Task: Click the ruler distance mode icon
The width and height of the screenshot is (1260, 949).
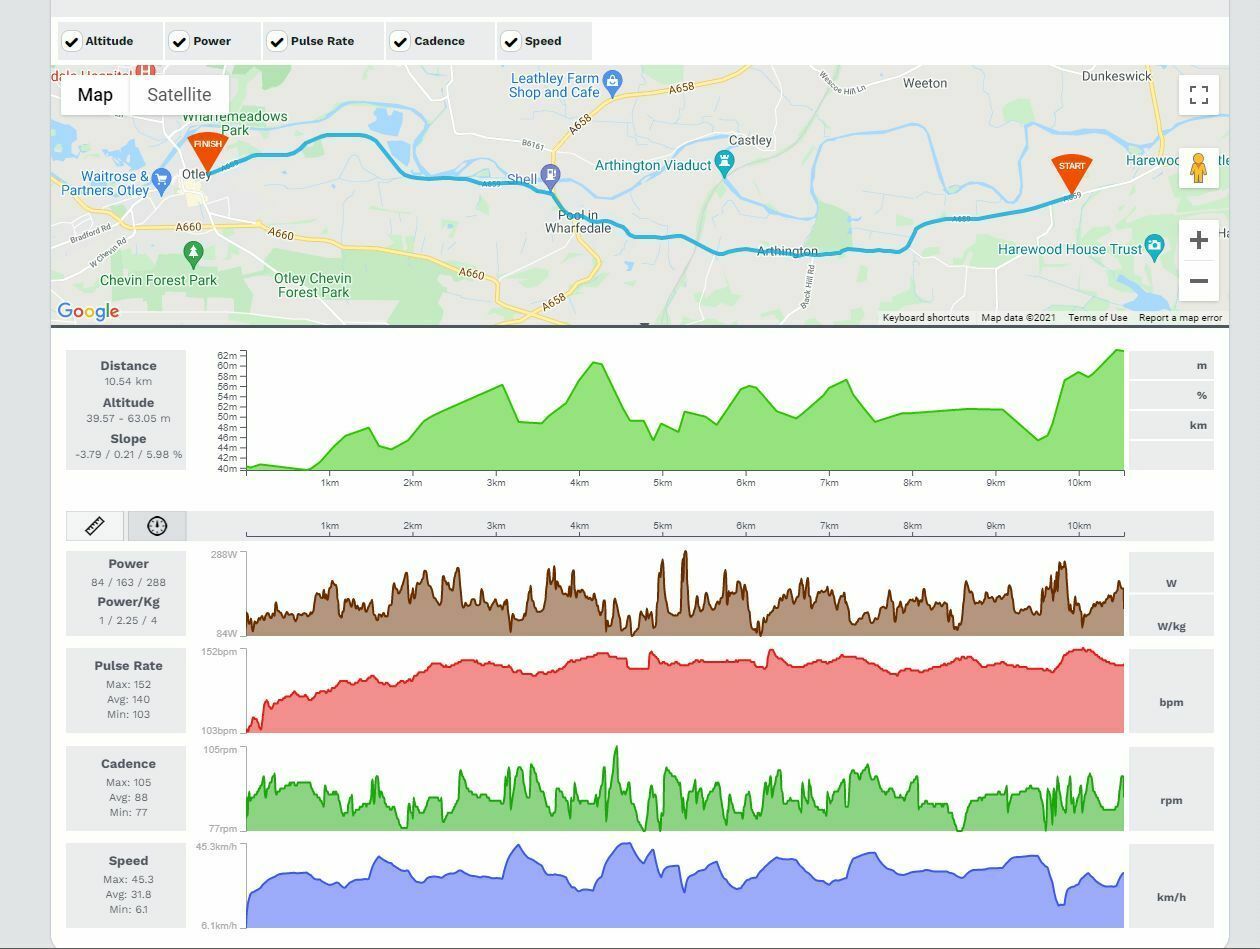Action: [x=95, y=526]
